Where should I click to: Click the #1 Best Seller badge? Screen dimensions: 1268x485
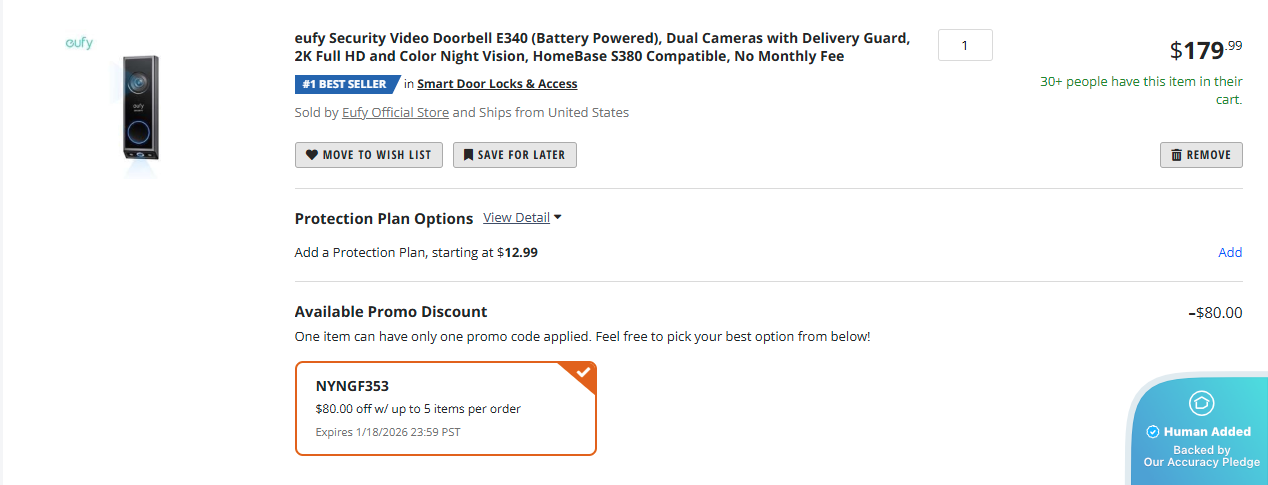345,84
